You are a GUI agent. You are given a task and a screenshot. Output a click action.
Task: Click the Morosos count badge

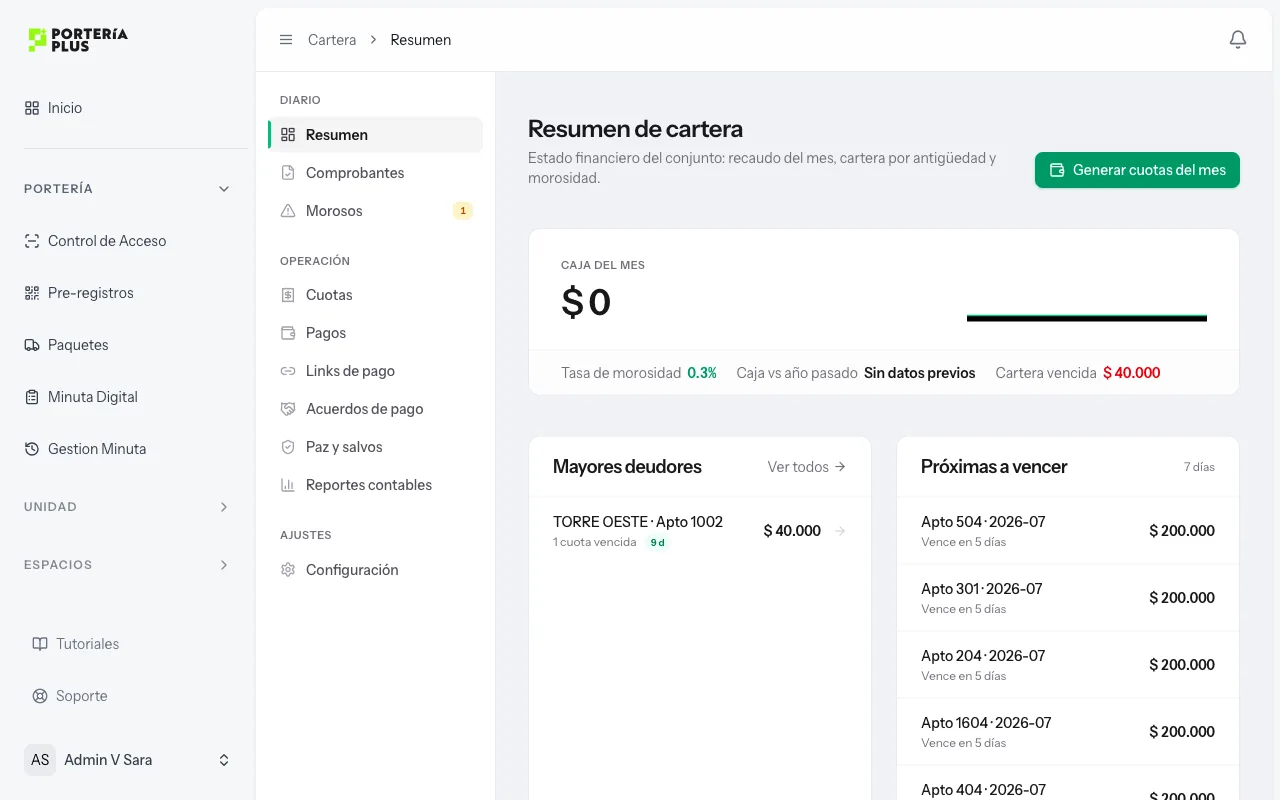pos(462,211)
